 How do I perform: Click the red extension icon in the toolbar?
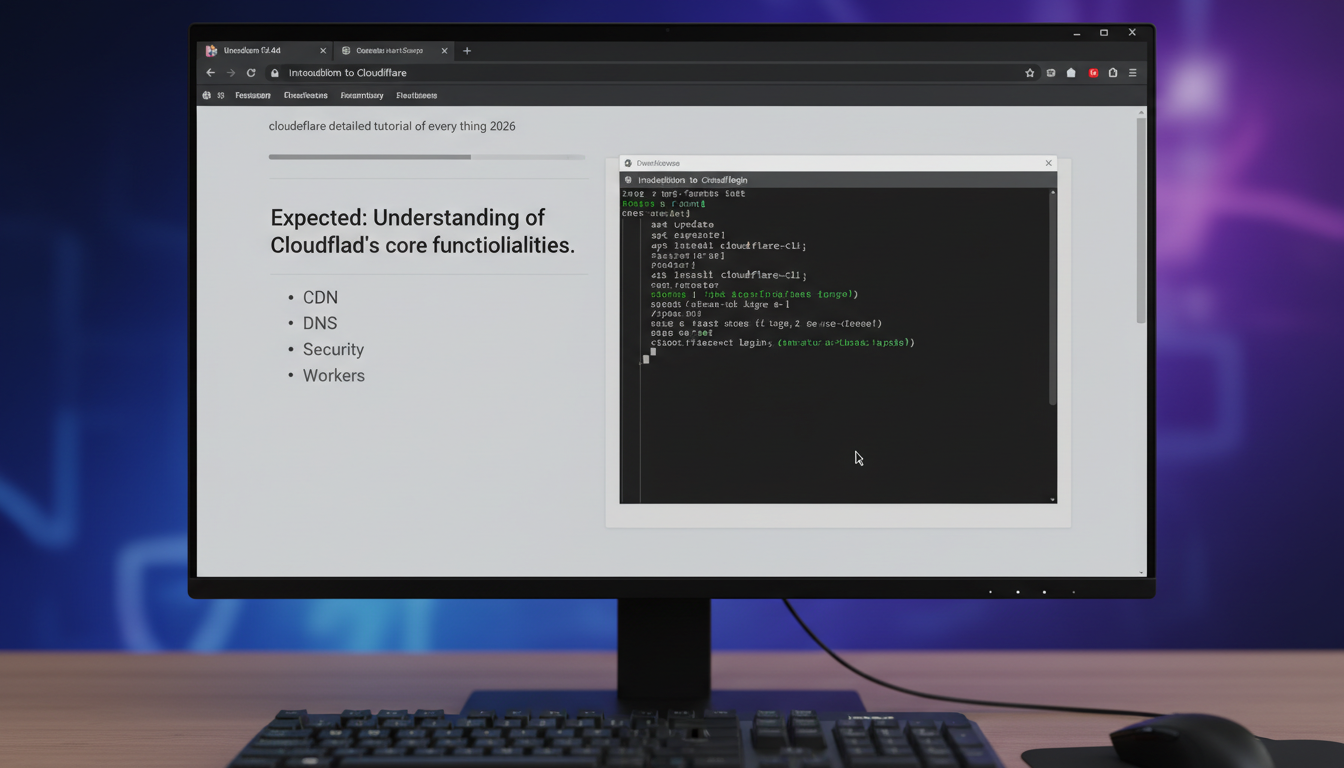point(1093,73)
